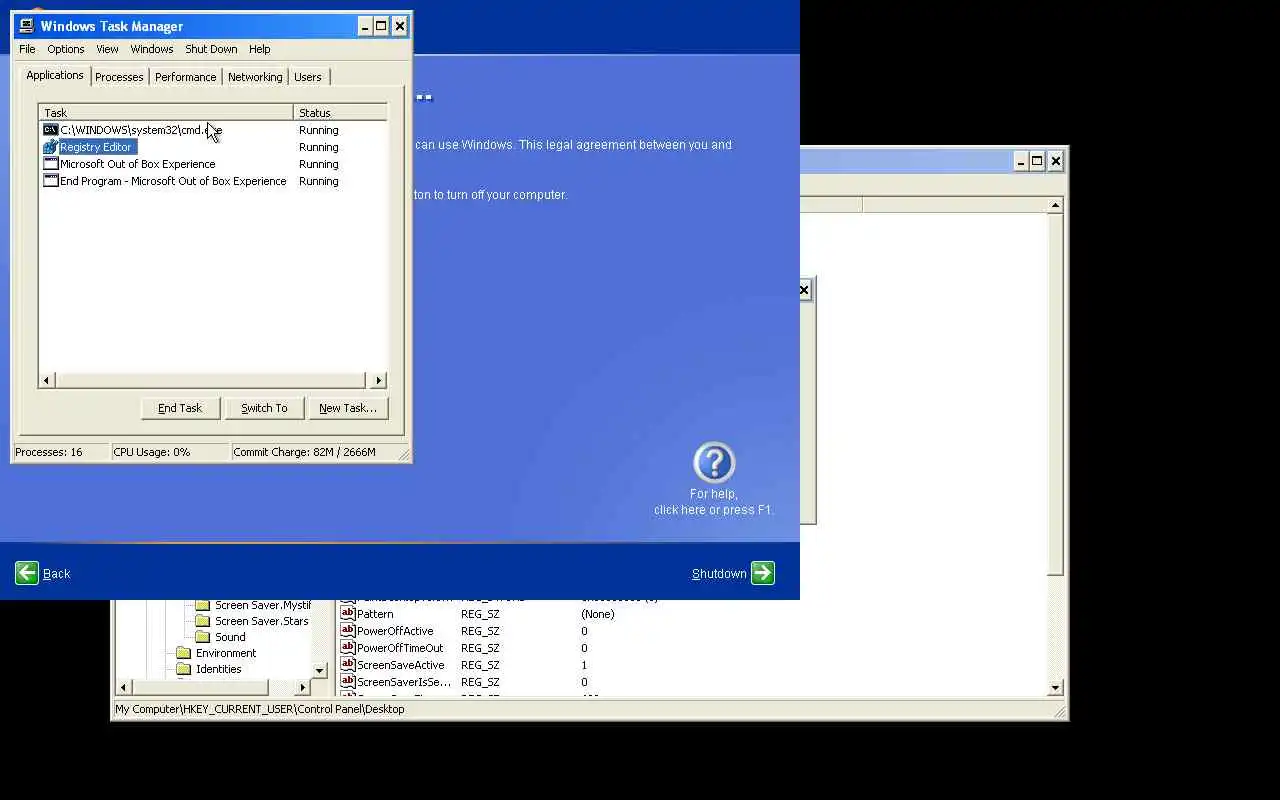This screenshot has width=1280, height=800.
Task: Click the window icon beside Microsoft Out of Box Experience
Action: point(51,164)
